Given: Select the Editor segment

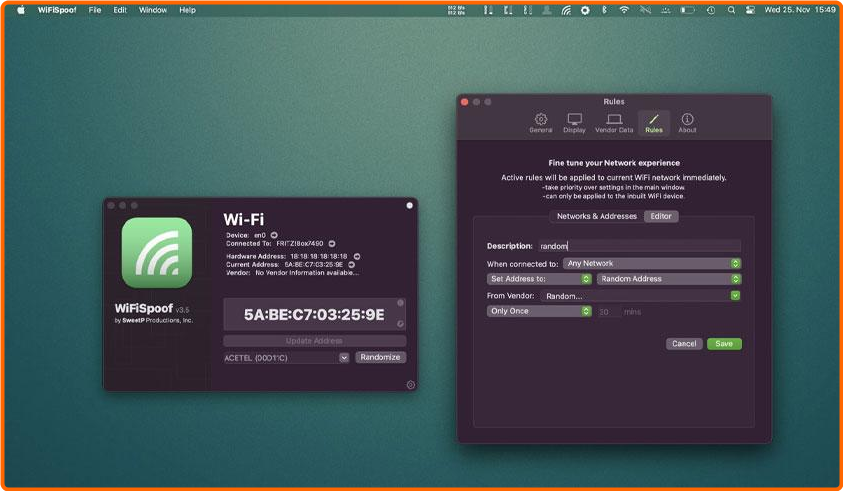Looking at the screenshot, I should [x=661, y=216].
